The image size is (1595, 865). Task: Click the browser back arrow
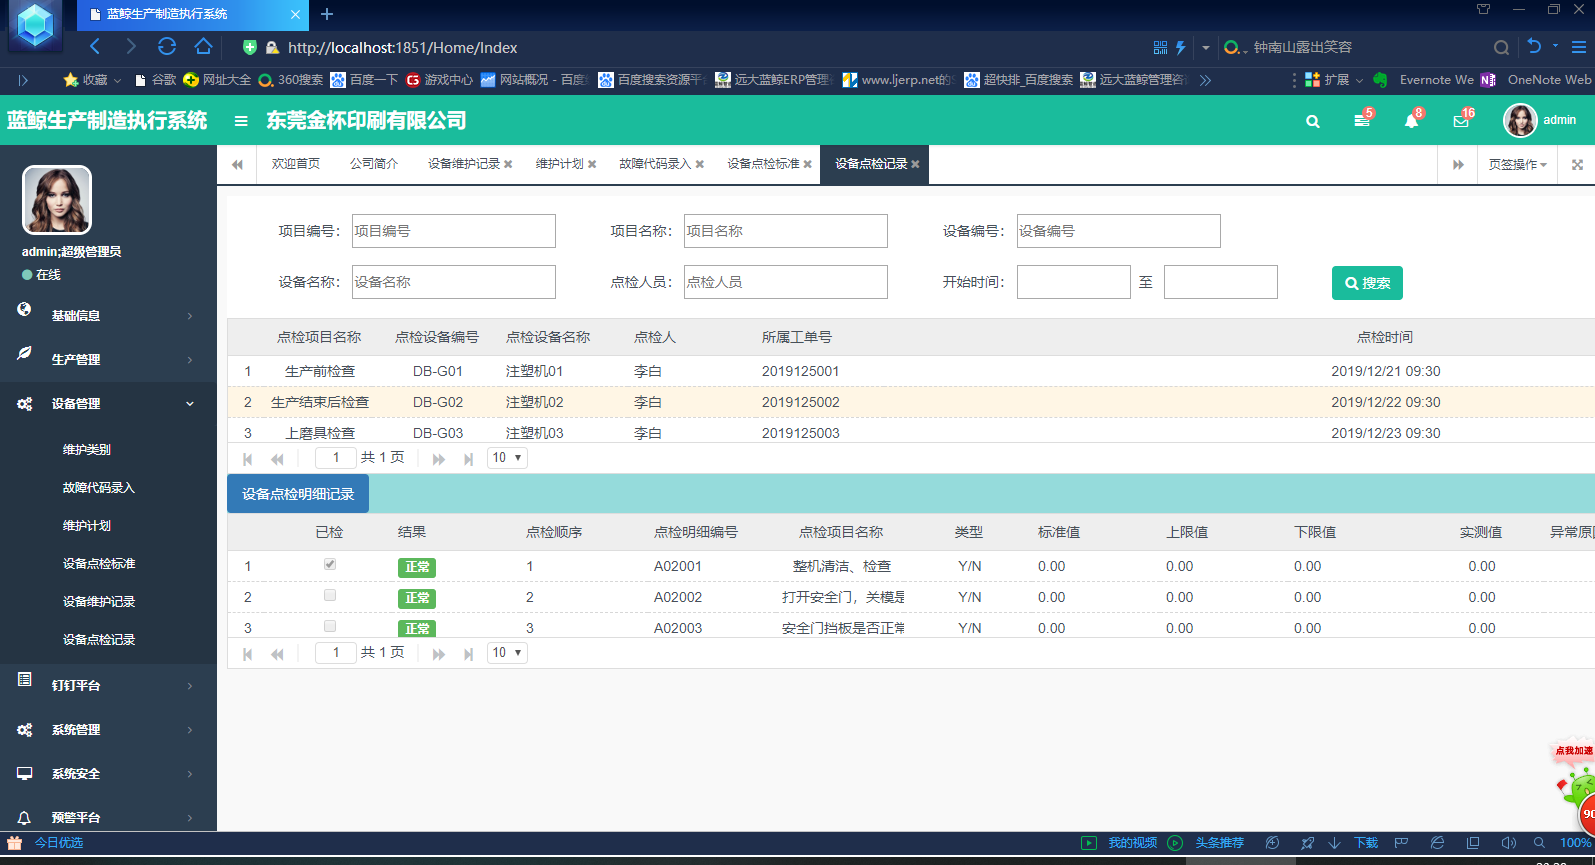[95, 47]
